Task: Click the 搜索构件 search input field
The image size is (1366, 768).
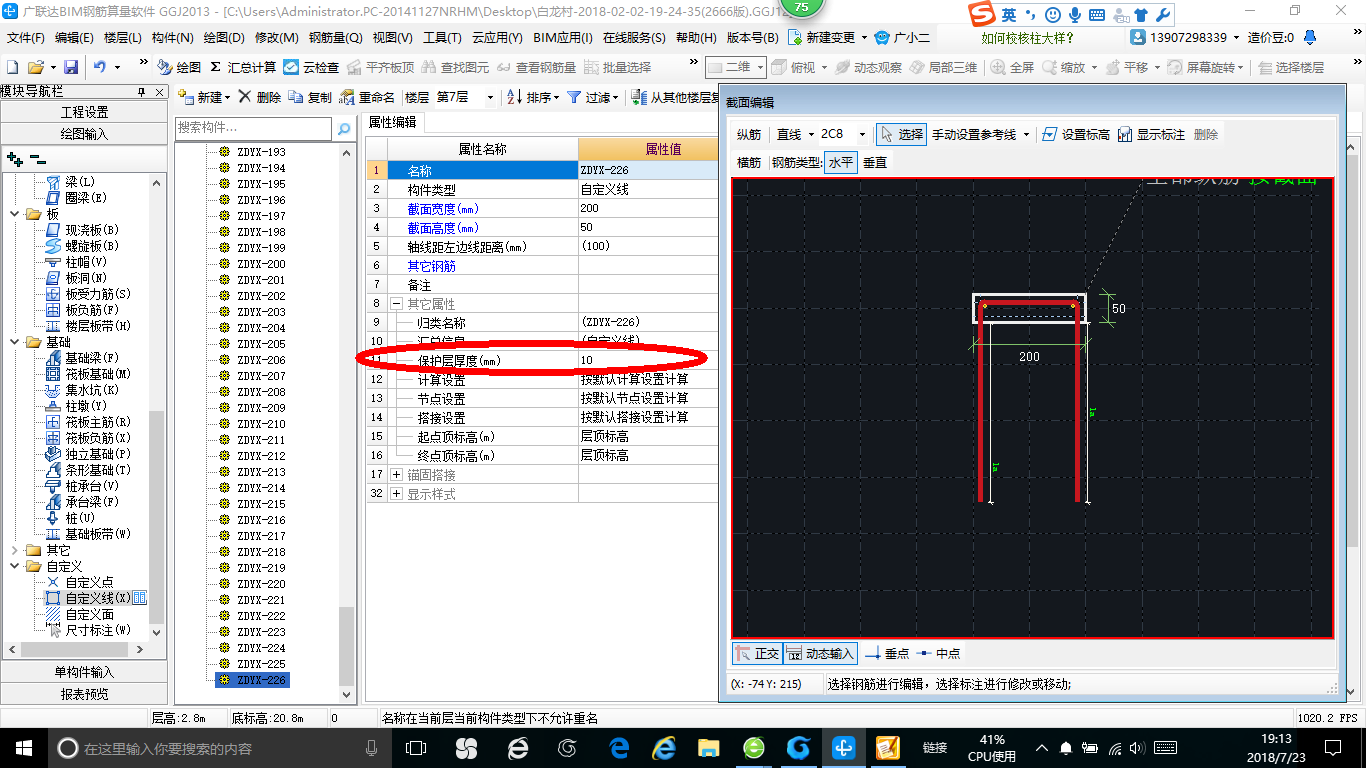Action: (x=253, y=128)
